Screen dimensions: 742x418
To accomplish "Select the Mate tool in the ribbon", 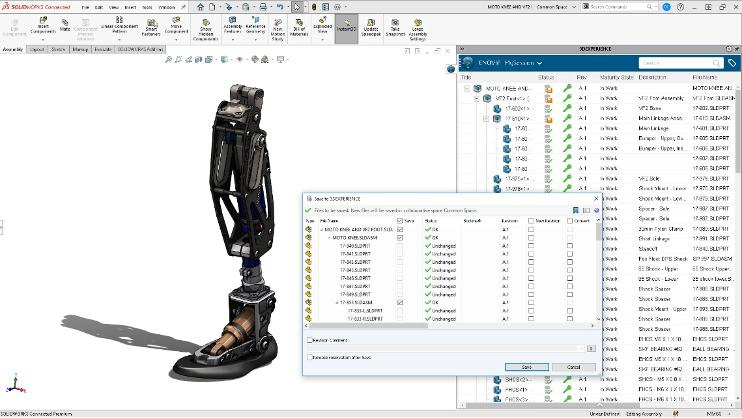I will (x=65, y=25).
